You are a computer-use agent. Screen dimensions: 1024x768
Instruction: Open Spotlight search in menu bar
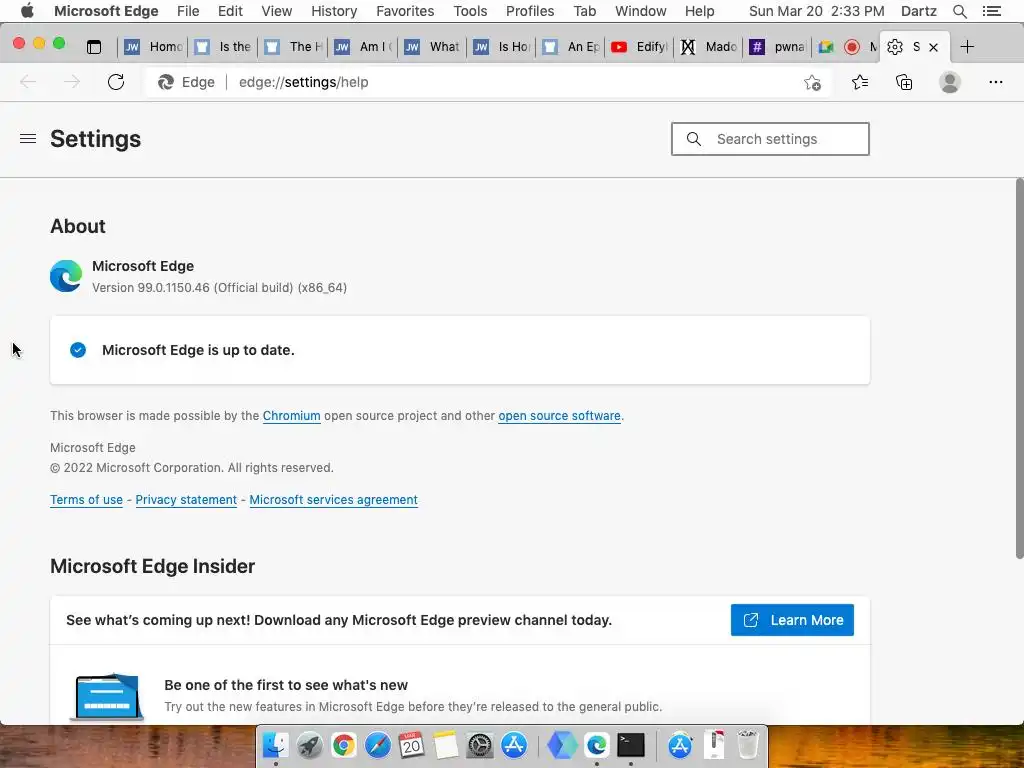[x=959, y=11]
